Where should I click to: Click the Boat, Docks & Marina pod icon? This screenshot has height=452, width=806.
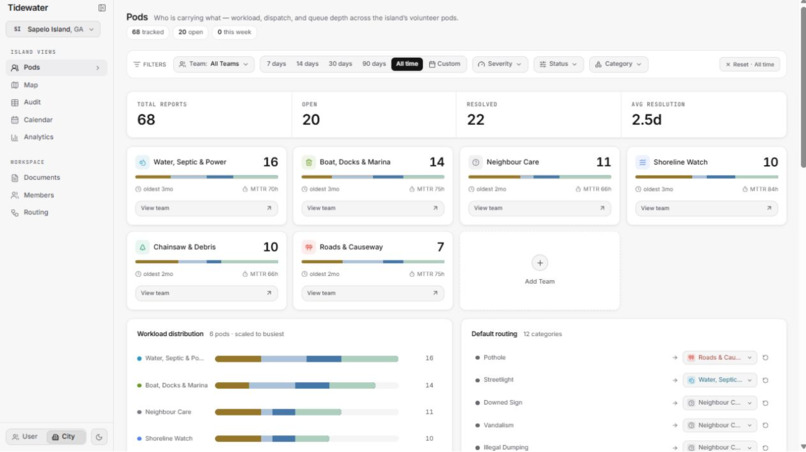tap(308, 162)
